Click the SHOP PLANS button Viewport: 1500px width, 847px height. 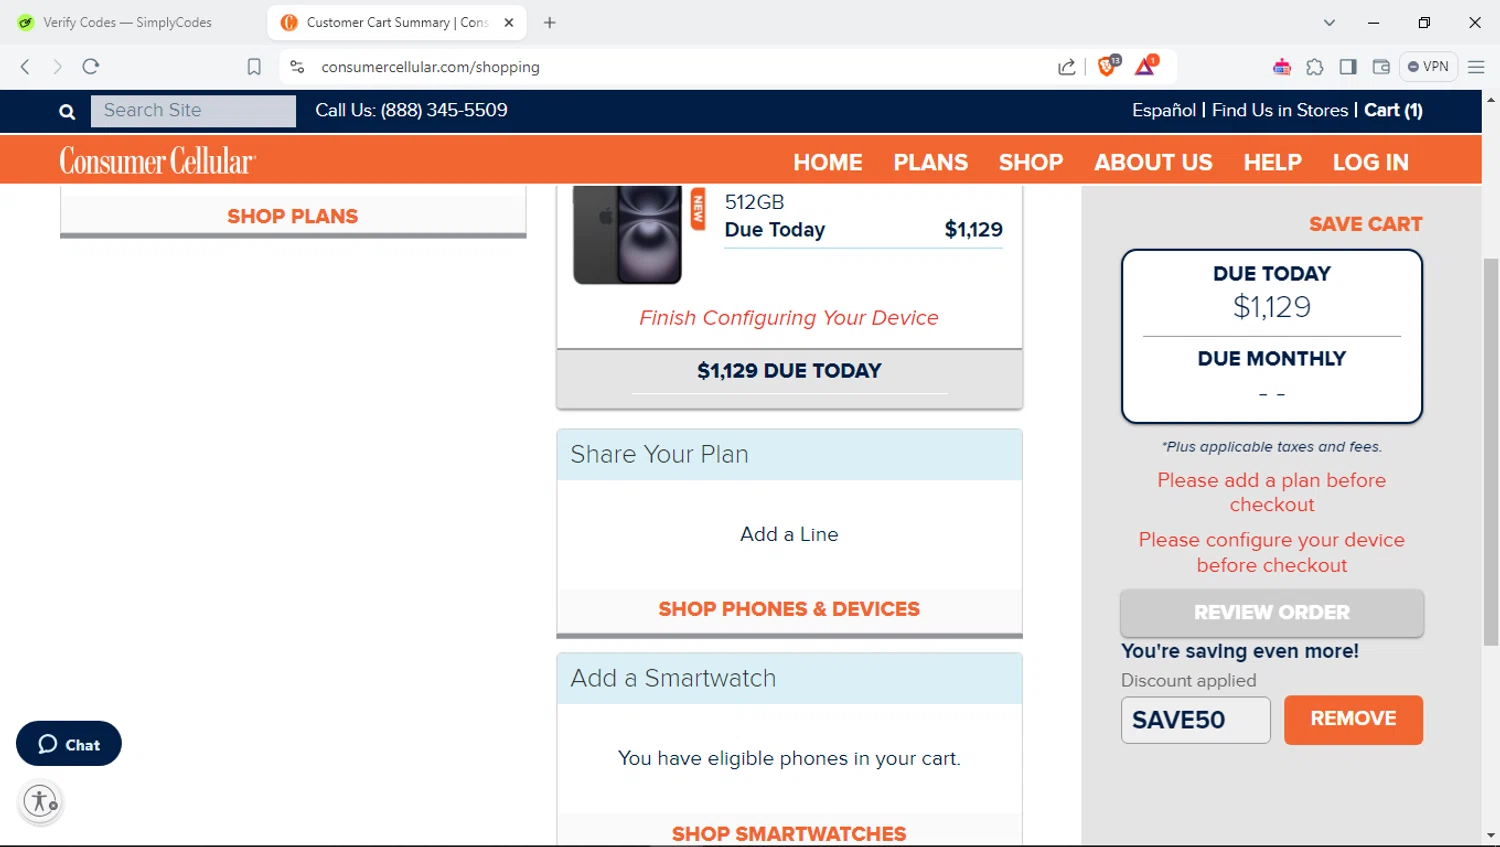pyautogui.click(x=293, y=216)
